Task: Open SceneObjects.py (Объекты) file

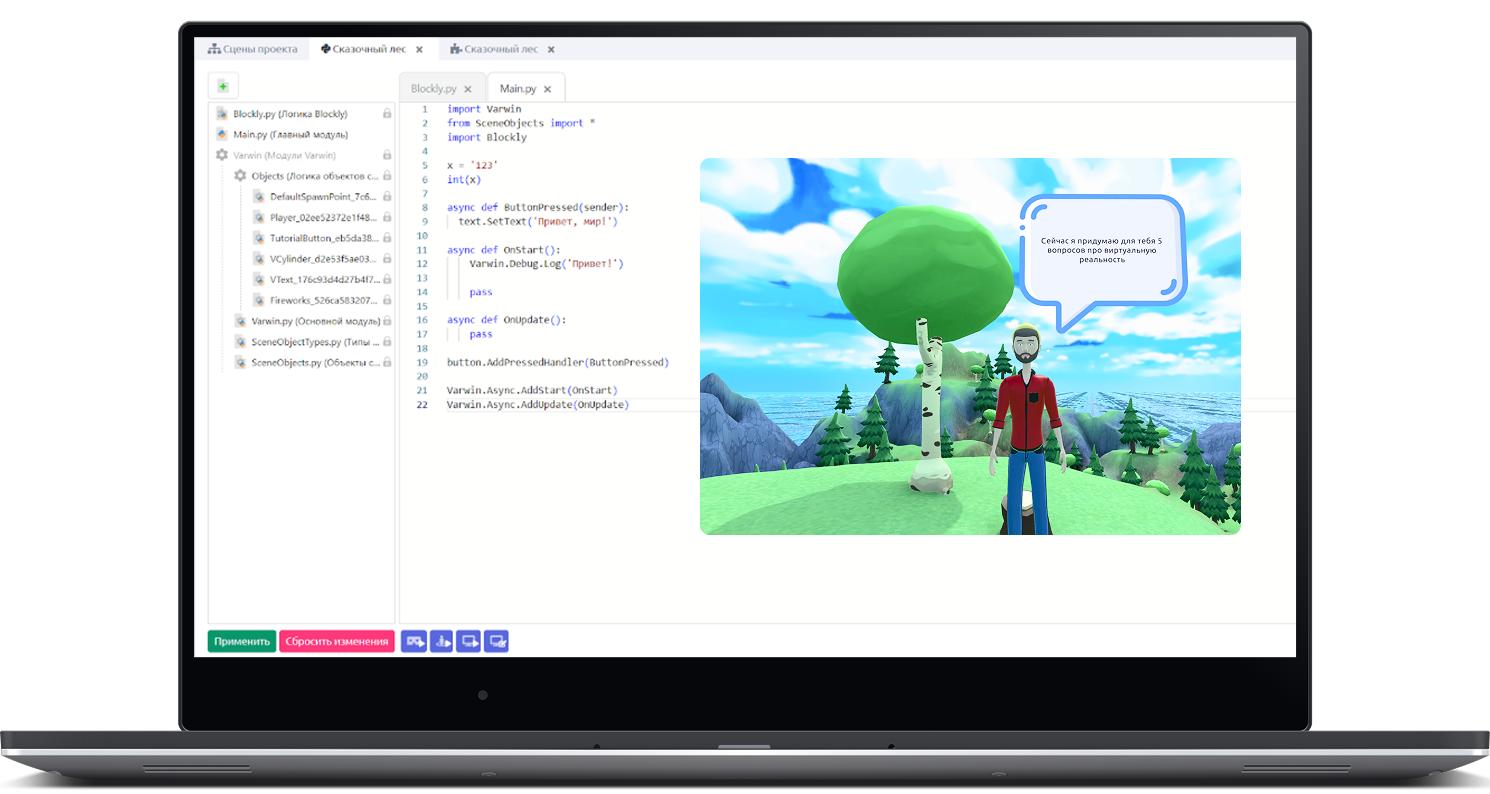Action: tap(315, 362)
